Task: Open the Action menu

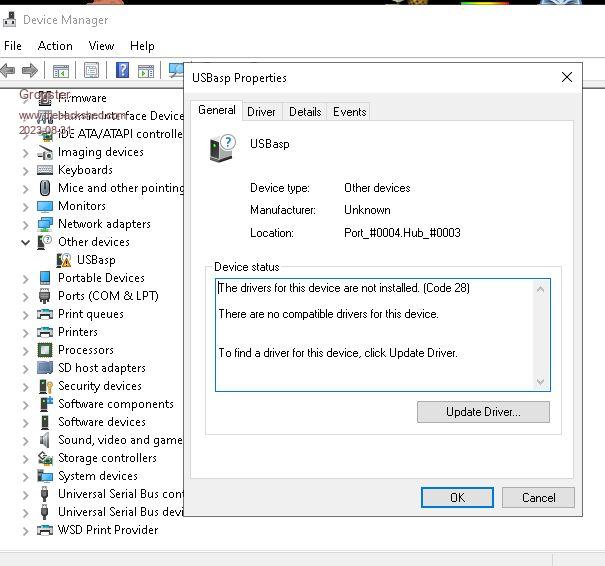Action: pos(55,46)
